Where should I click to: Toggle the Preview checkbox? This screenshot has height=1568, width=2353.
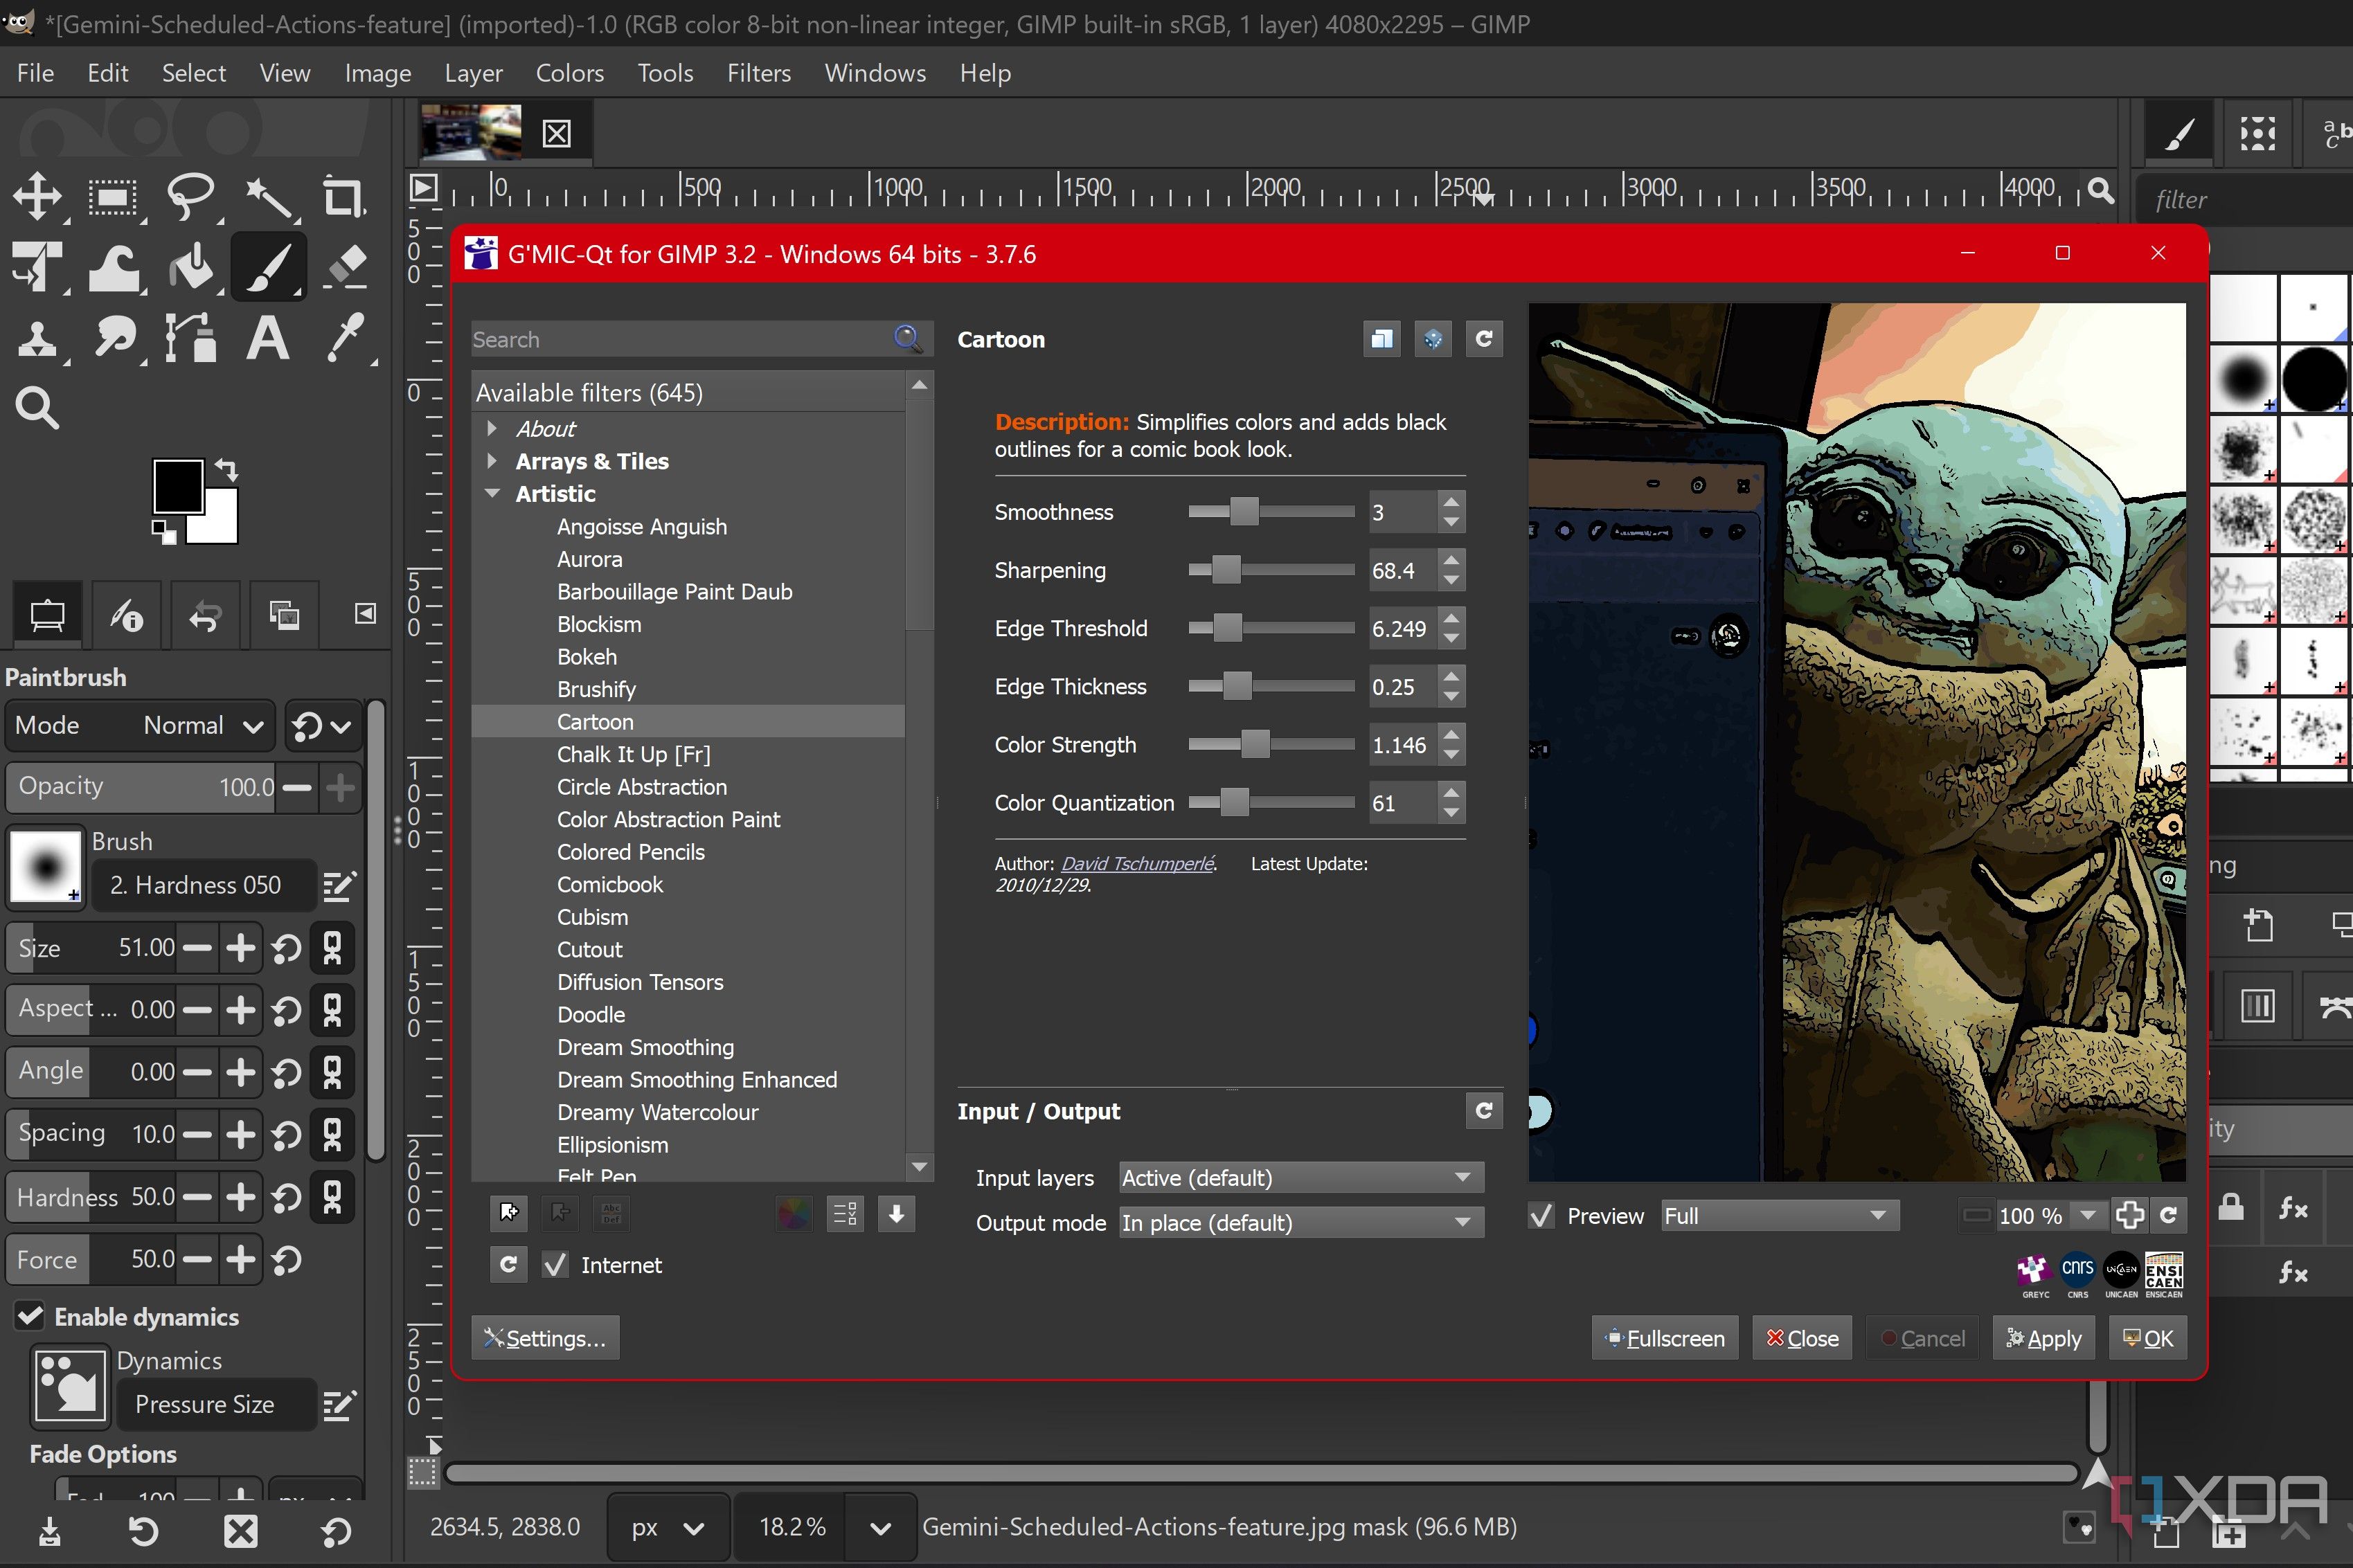(x=1542, y=1216)
